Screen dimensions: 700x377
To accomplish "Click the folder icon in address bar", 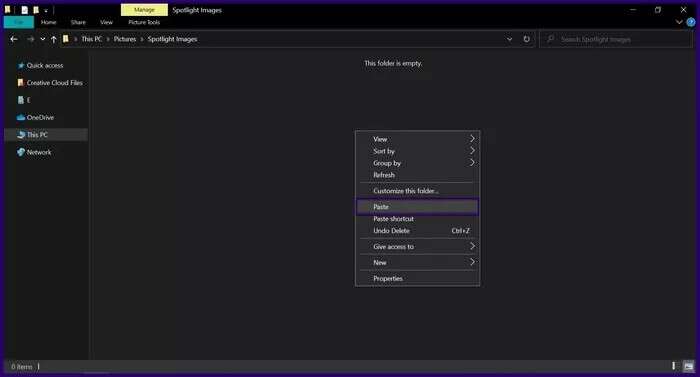I will pyautogui.click(x=66, y=39).
